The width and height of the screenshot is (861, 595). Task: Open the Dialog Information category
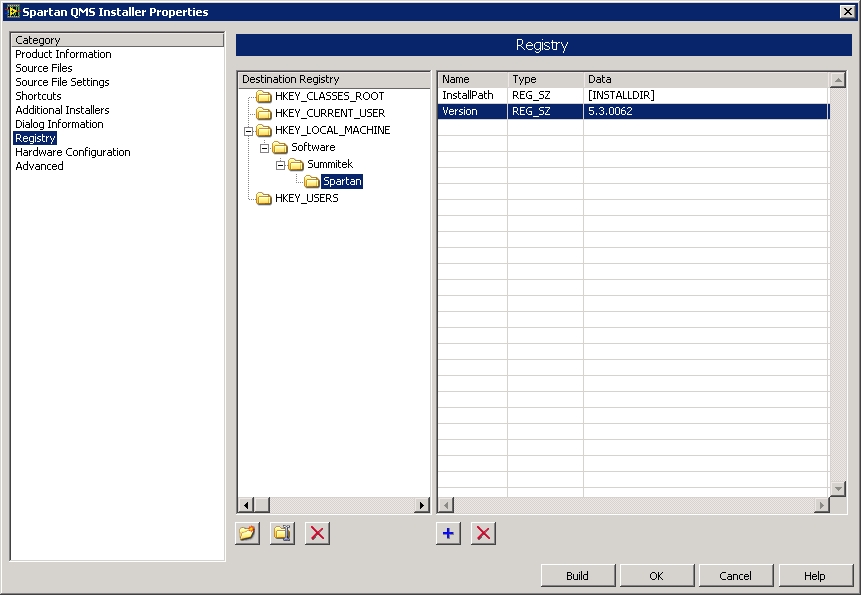[x=59, y=124]
